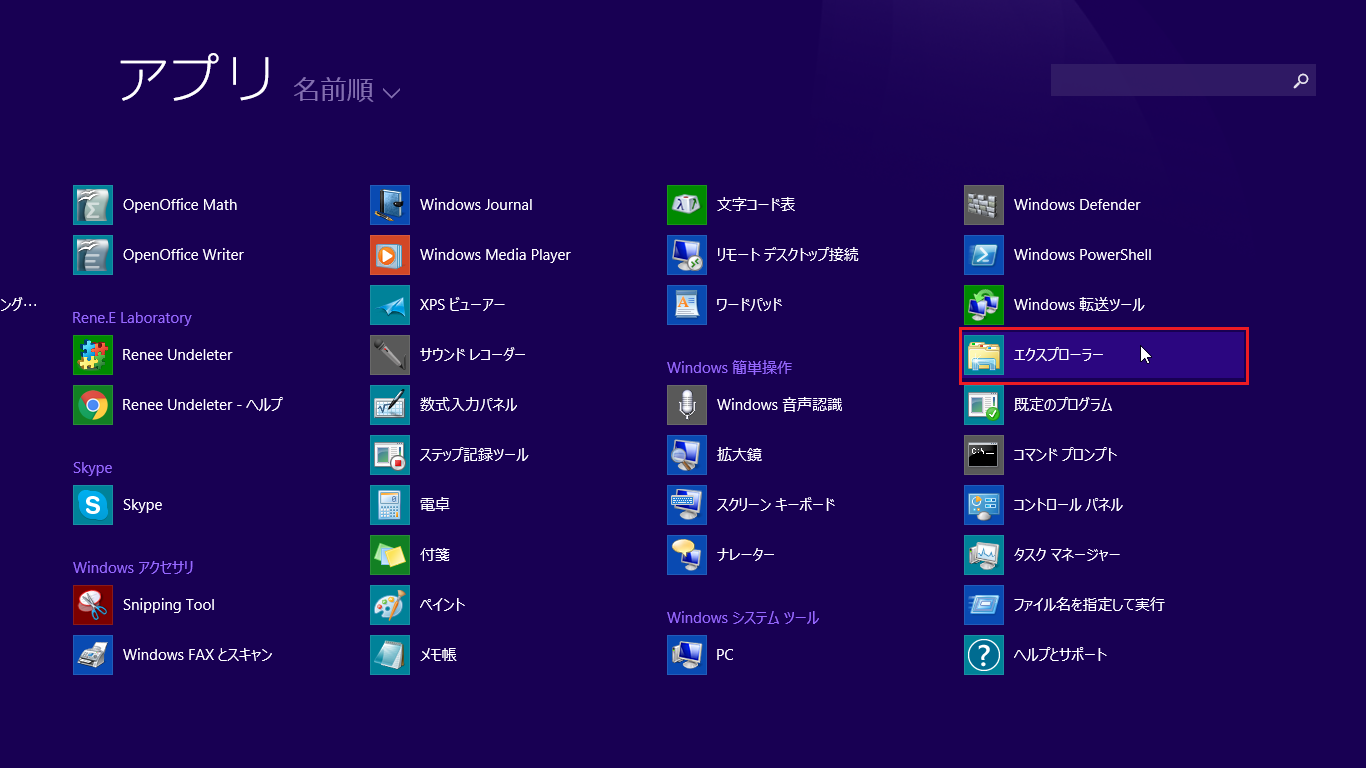Open the PC icon
Viewport: 1366px width, 768px height.
coord(687,655)
